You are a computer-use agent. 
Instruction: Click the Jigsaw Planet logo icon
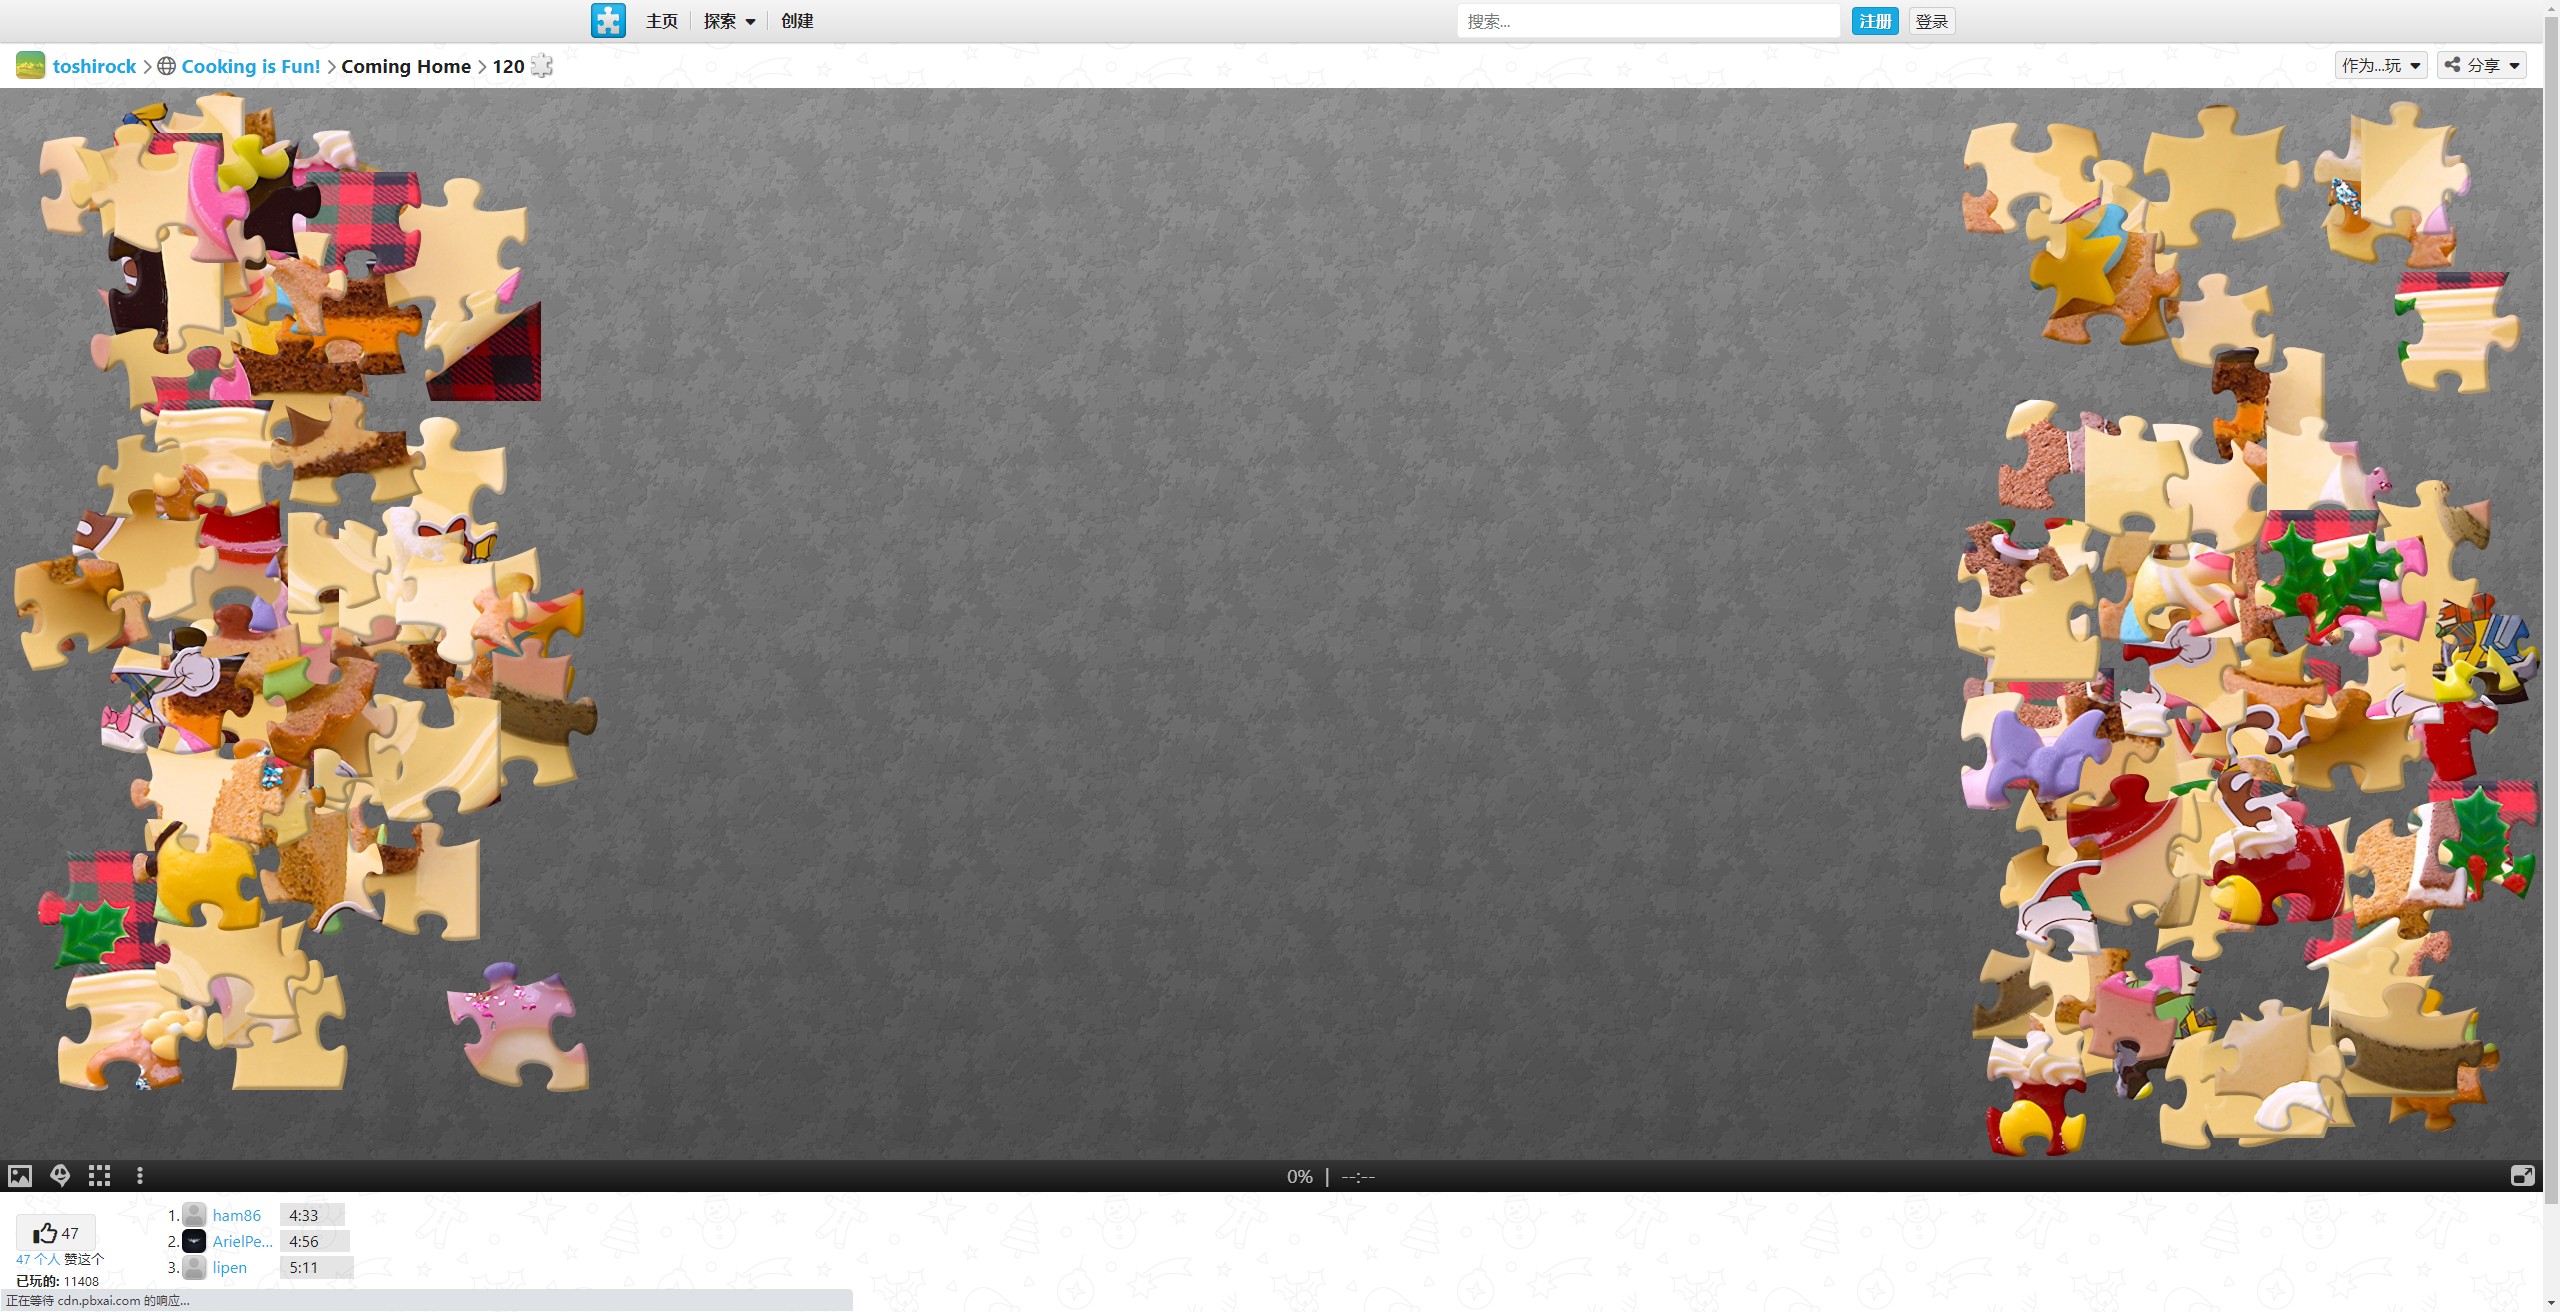[608, 21]
